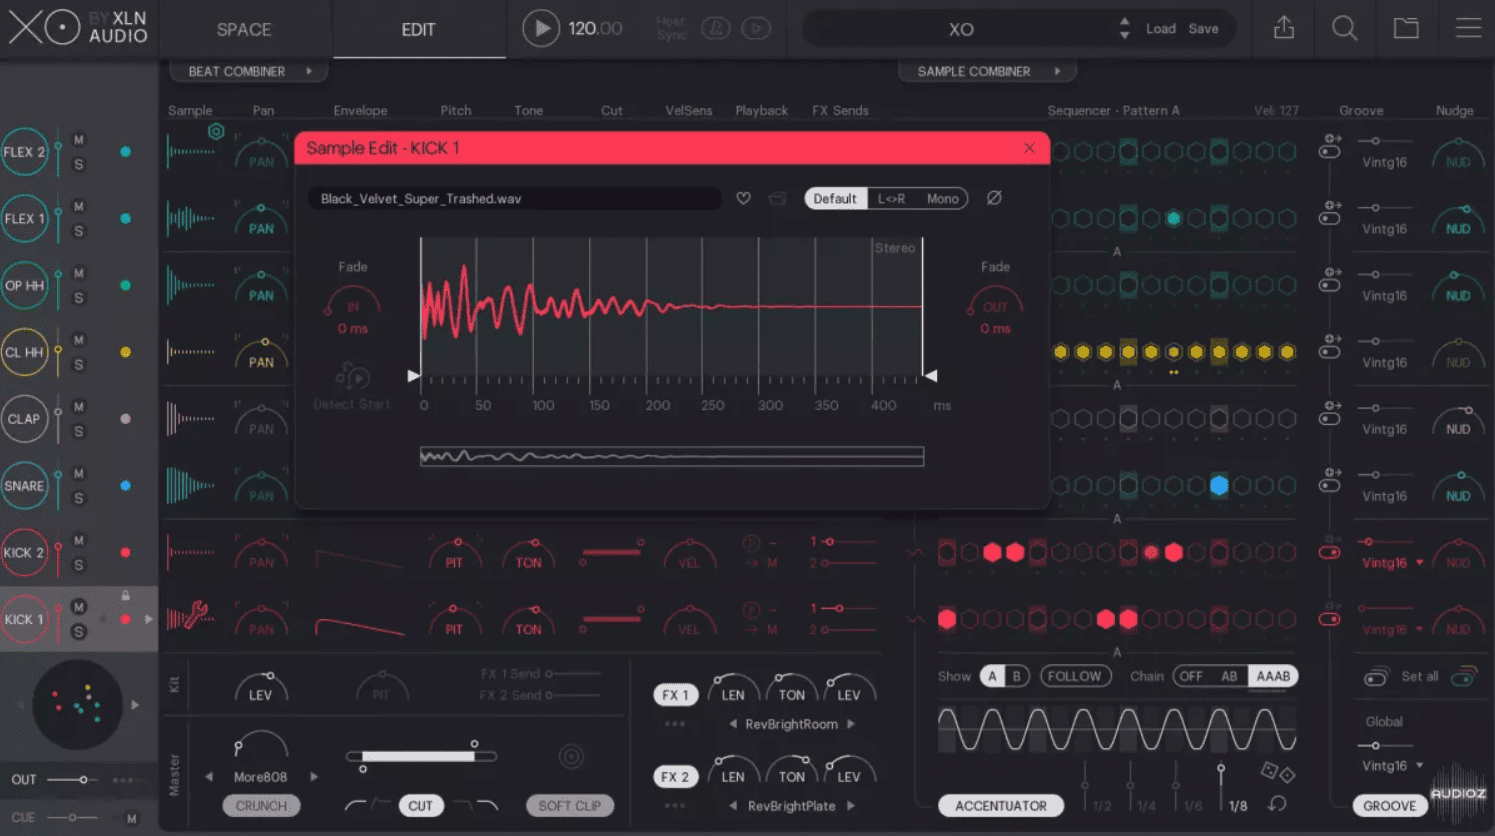The width and height of the screenshot is (1495, 836).
Task: Switch to the SPACE tab
Action: 244,29
